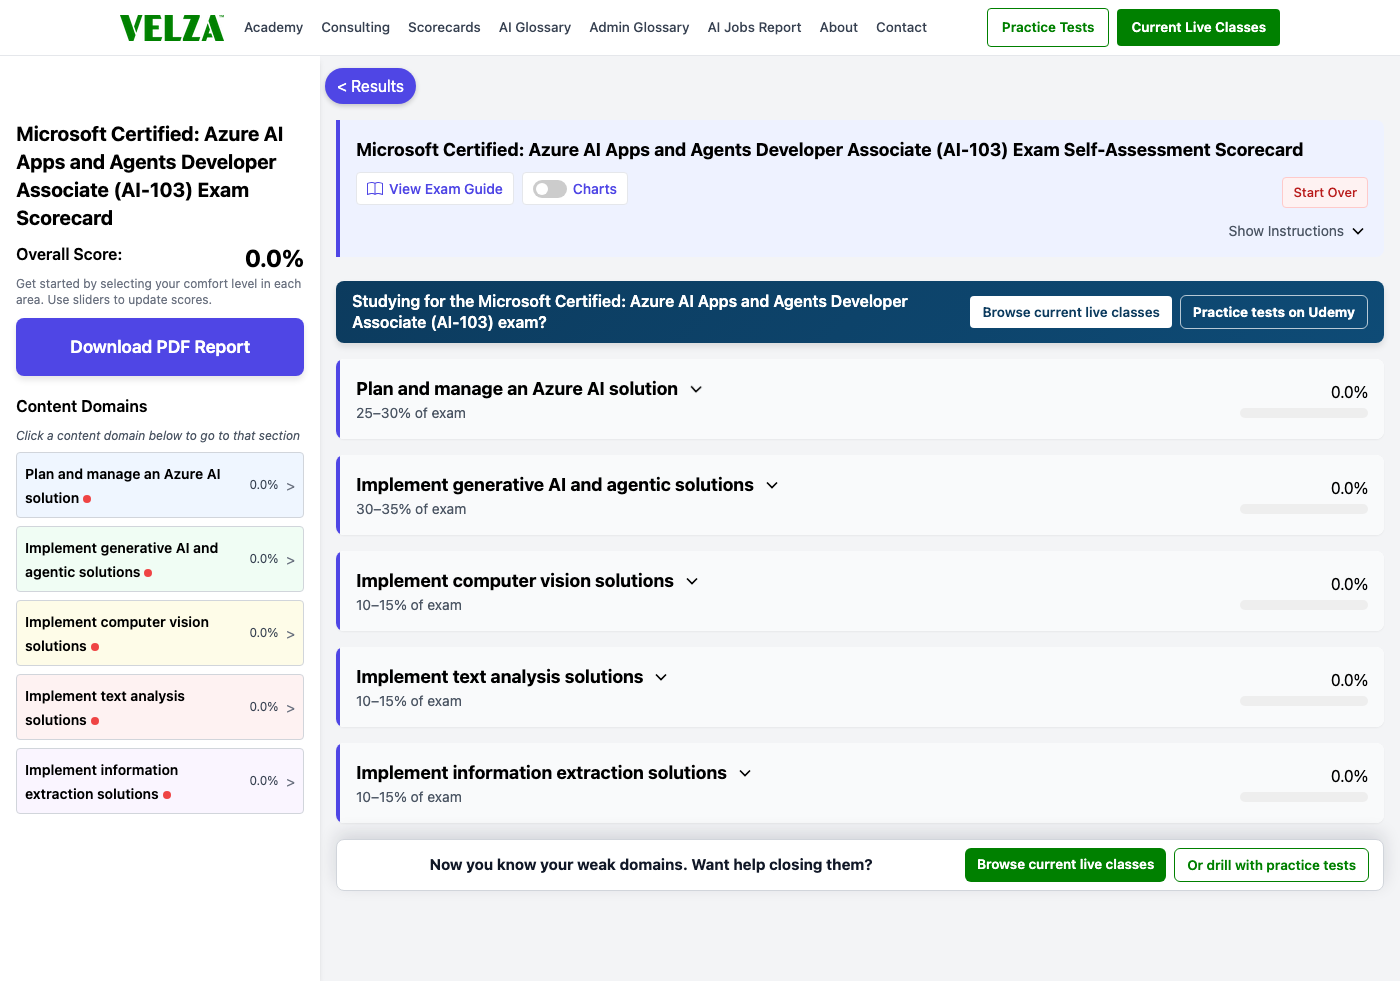Open the Consulting menu item
The height and width of the screenshot is (981, 1400).
click(x=355, y=27)
